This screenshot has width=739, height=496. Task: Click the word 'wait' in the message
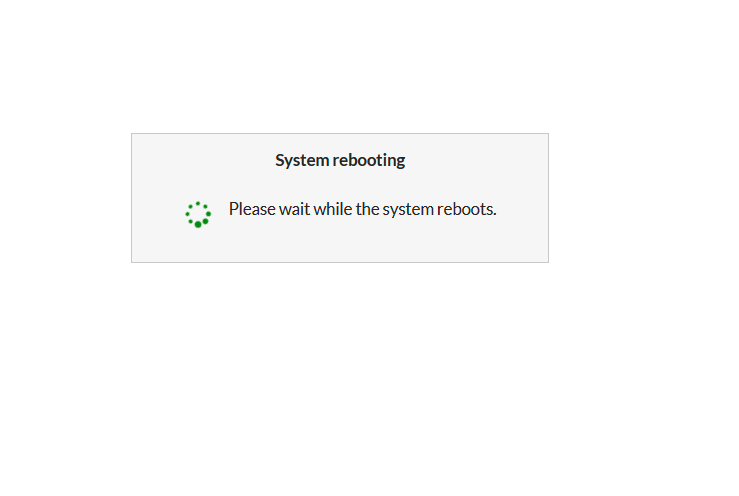coord(295,209)
